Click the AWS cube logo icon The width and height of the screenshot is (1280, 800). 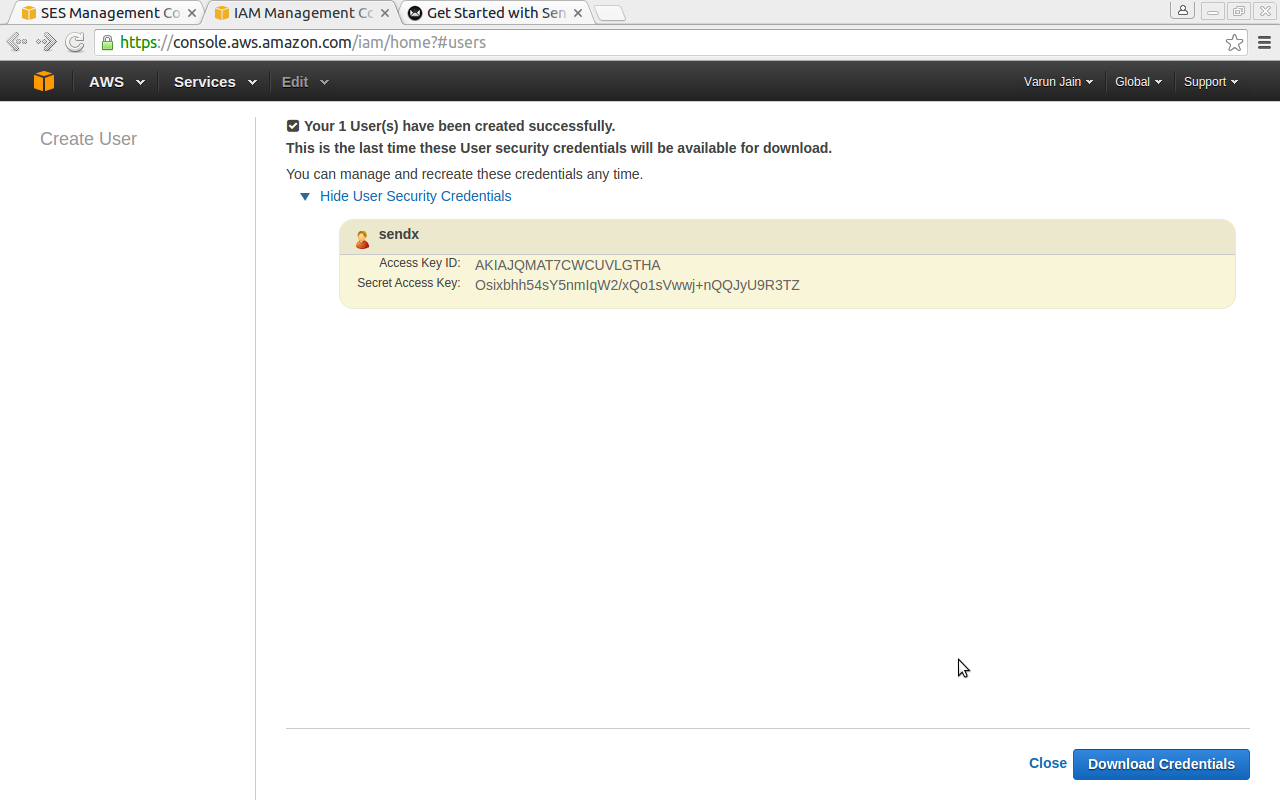[44, 82]
